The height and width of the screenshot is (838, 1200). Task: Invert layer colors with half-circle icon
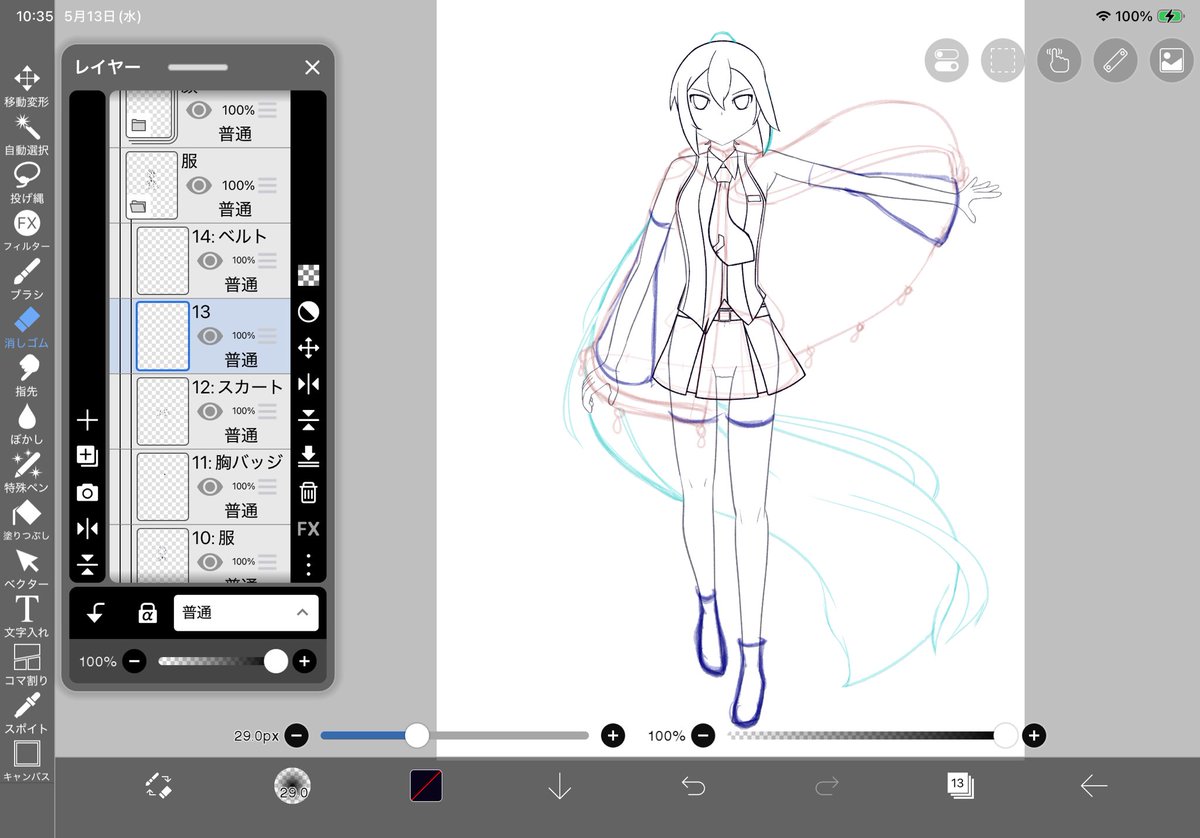309,312
